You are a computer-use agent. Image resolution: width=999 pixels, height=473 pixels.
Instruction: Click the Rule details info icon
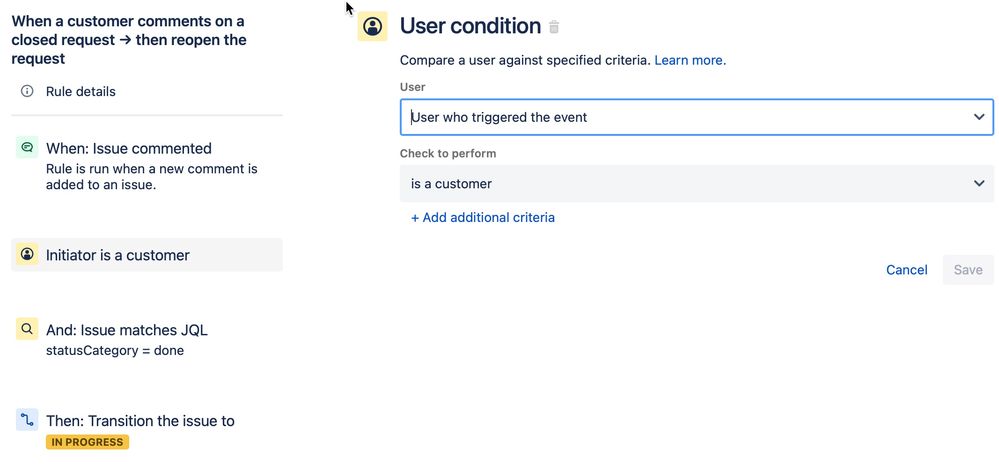[27, 91]
